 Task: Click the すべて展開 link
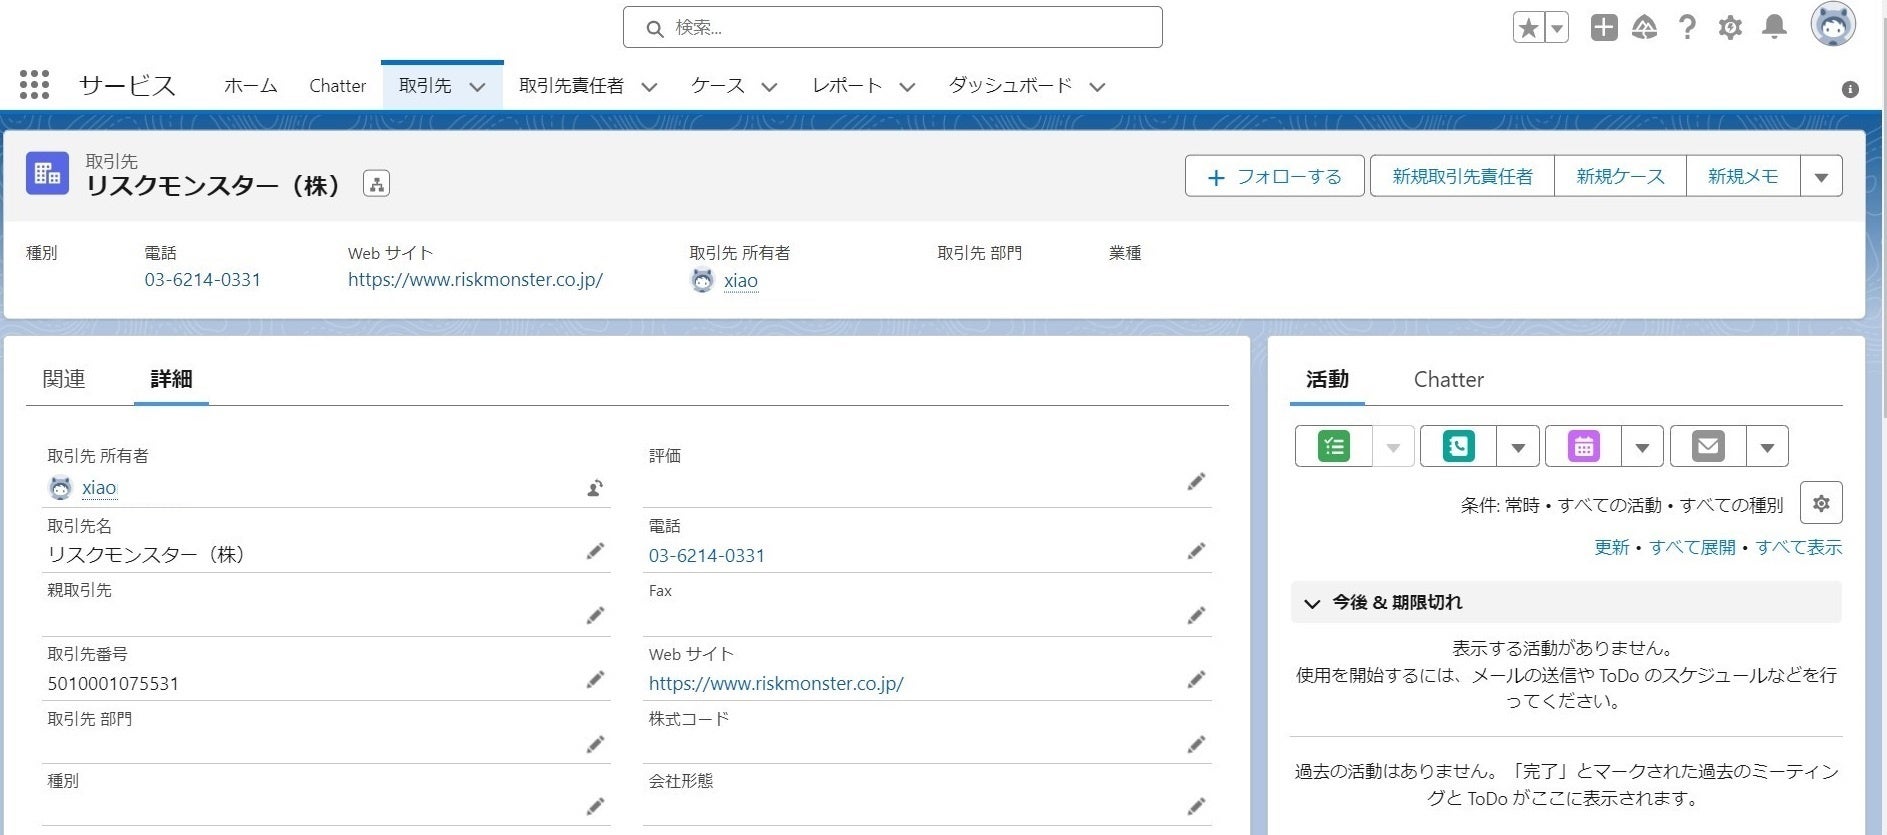click(x=1692, y=547)
